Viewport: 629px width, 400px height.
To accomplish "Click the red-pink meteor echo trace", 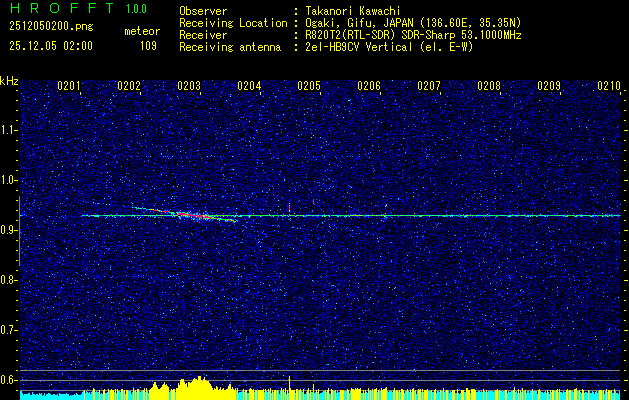I will [x=185, y=214].
